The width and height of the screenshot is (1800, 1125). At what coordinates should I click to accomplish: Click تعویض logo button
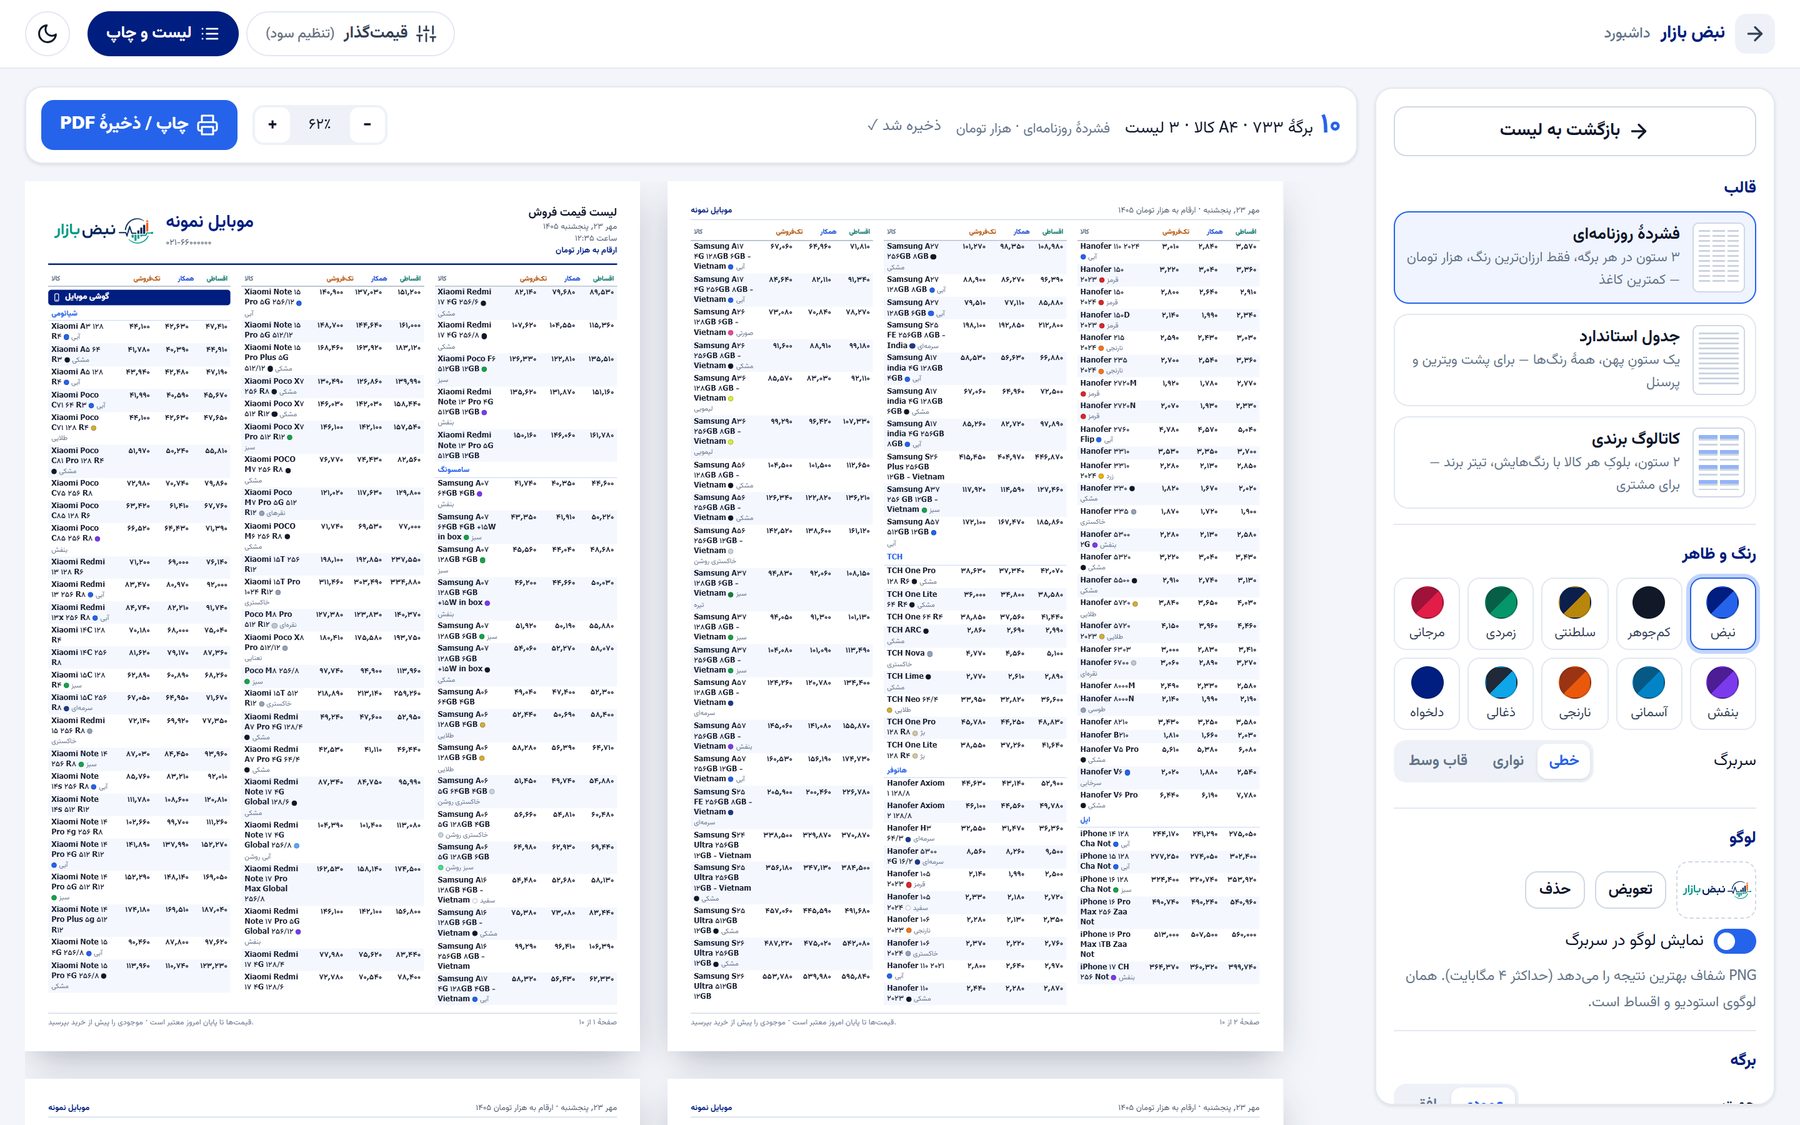coord(1630,889)
